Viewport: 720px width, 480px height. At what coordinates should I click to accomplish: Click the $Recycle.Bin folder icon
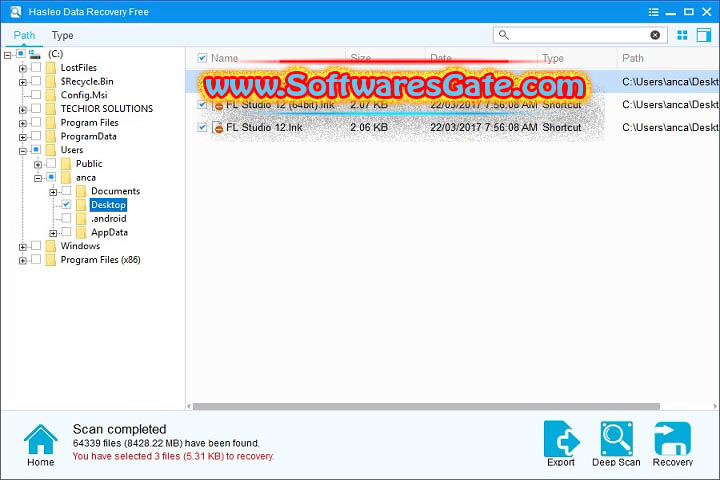click(51, 82)
